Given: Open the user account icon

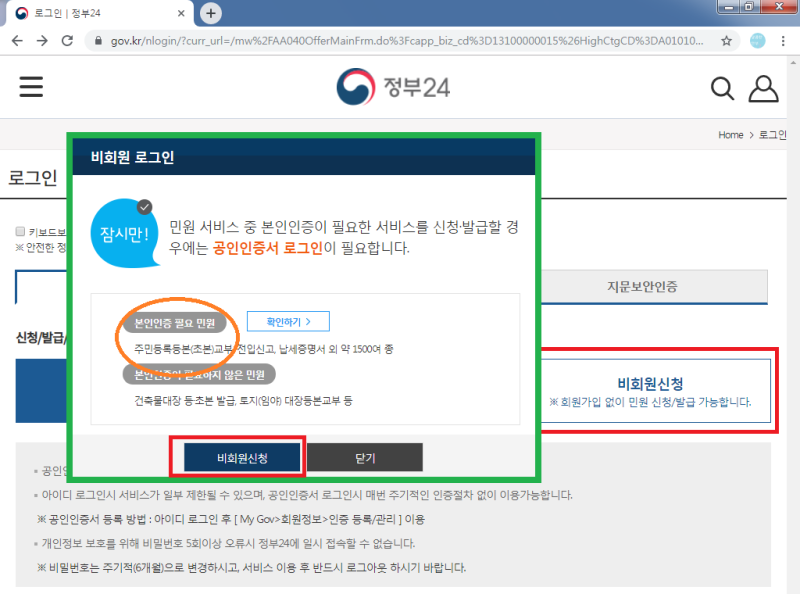Looking at the screenshot, I should pyautogui.click(x=763, y=89).
